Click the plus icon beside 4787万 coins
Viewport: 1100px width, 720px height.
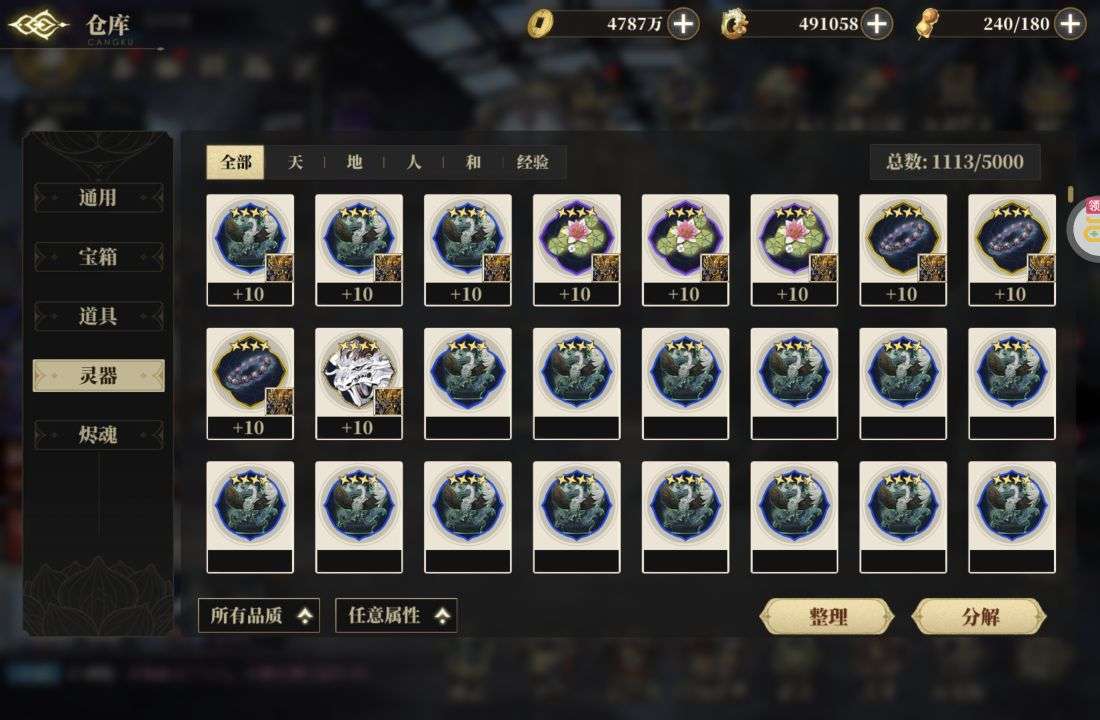coord(683,24)
